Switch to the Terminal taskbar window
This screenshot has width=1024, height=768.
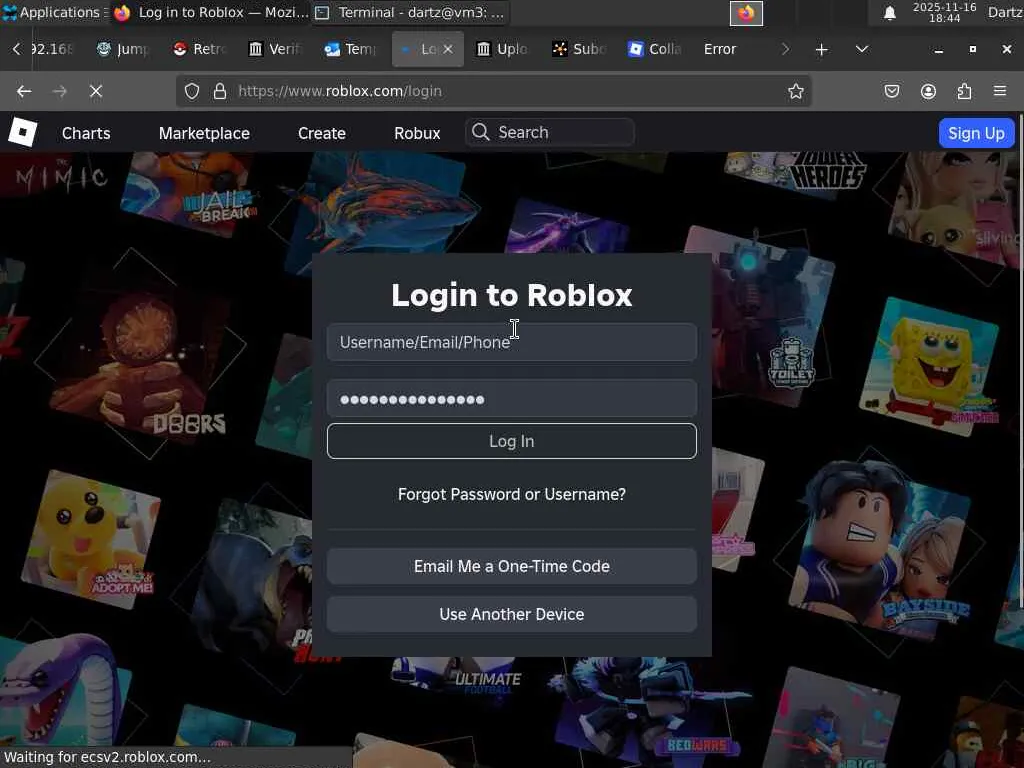(410, 12)
